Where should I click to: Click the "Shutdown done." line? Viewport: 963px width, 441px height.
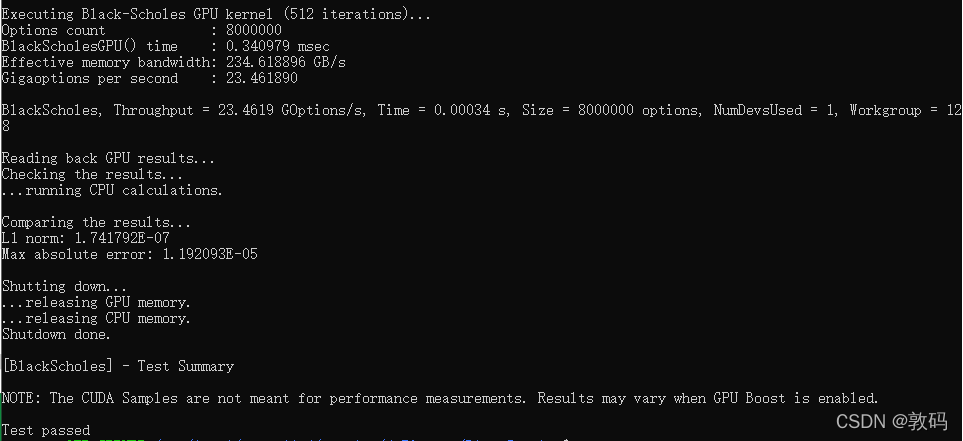[56, 334]
